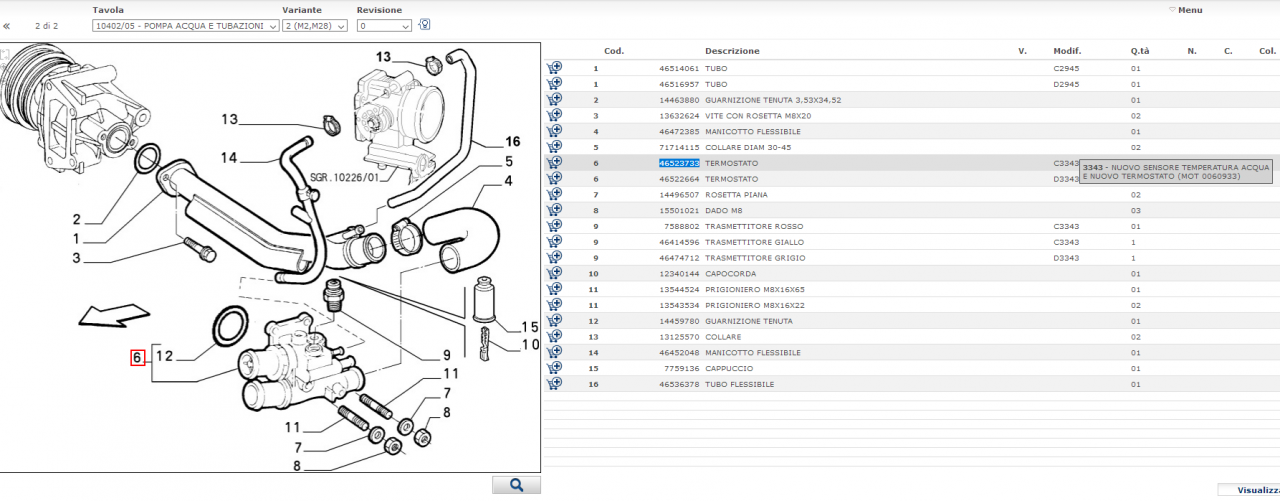Add TUBO FLESSIBILE item 16 to cart
The image size is (1280, 501).
click(554, 384)
